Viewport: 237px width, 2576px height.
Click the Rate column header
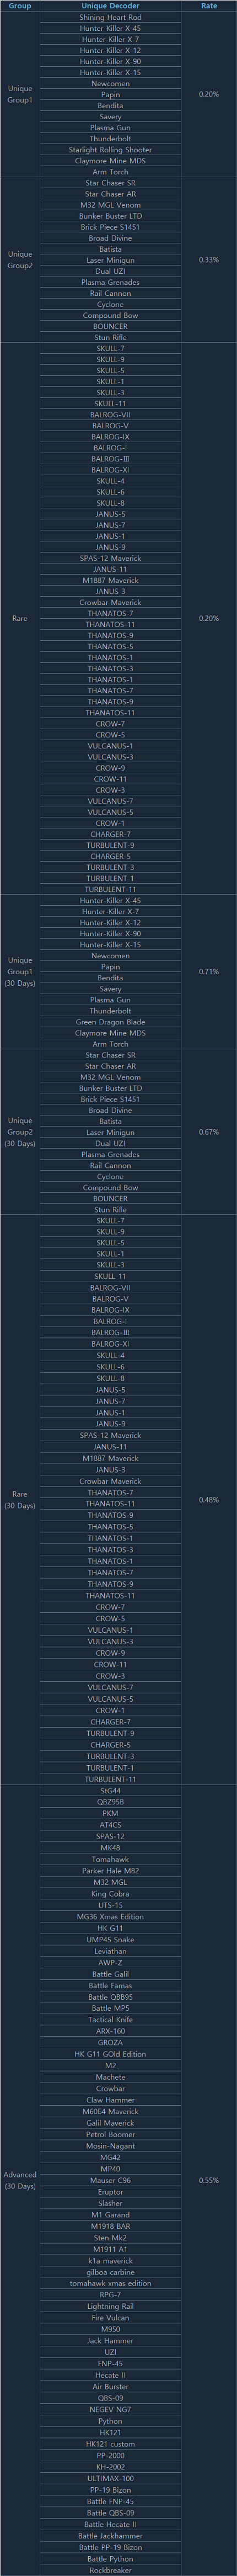click(209, 6)
